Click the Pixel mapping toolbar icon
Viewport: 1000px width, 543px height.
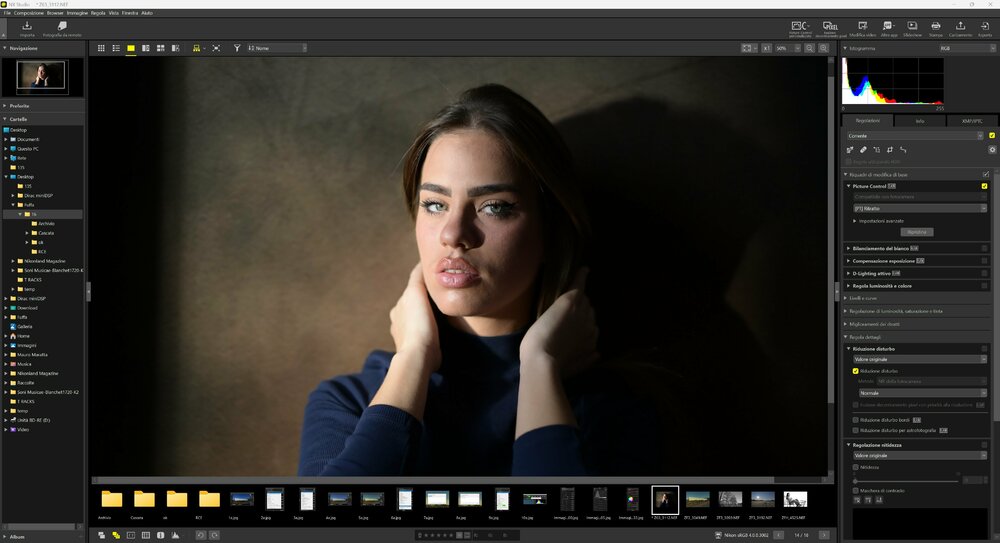(830, 26)
